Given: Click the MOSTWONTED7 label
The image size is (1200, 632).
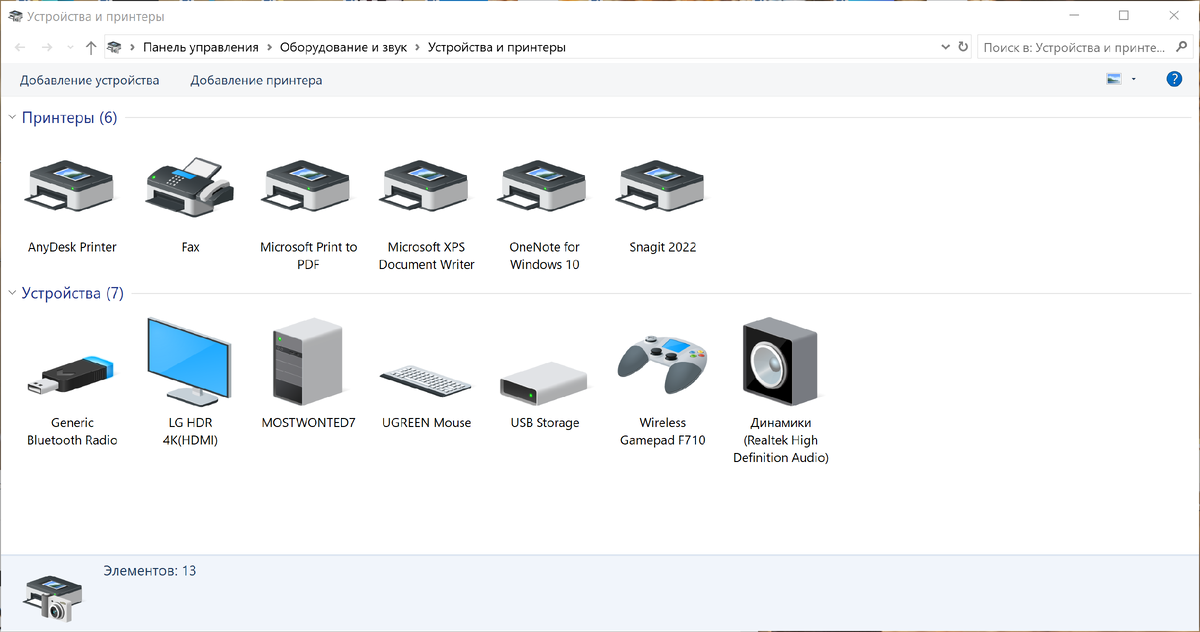Looking at the screenshot, I should pos(308,423).
